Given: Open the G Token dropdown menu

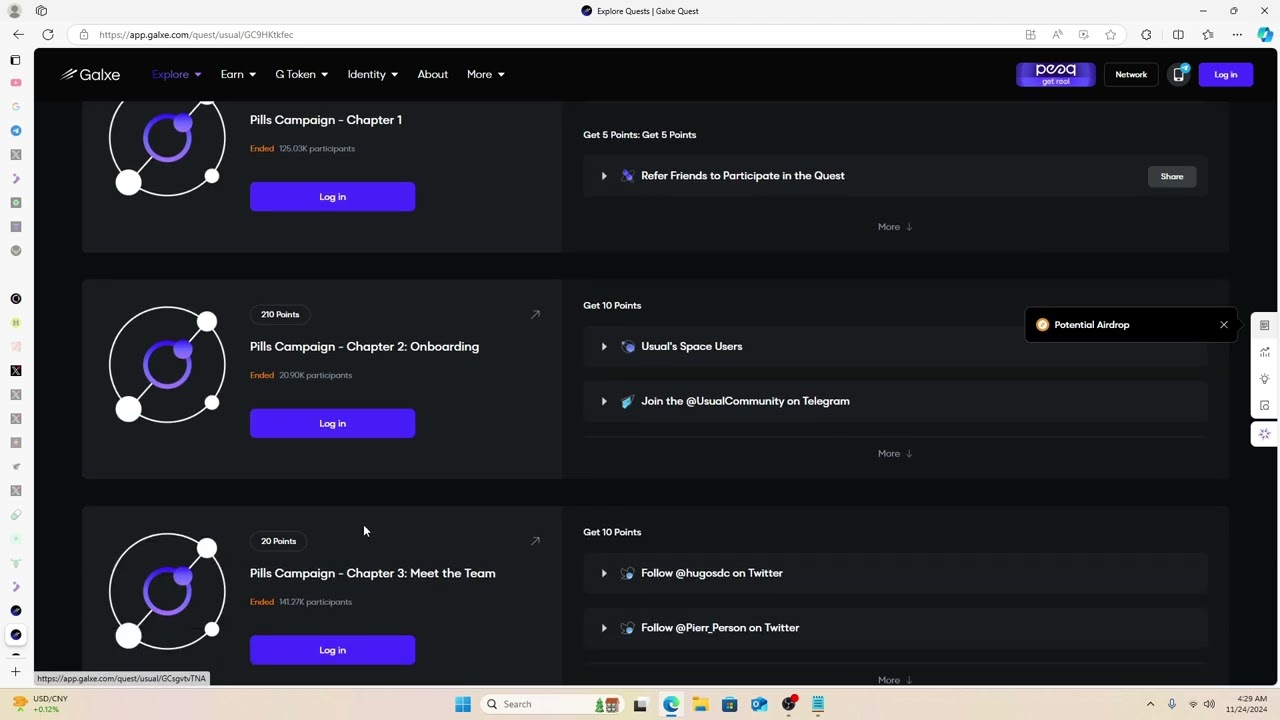Looking at the screenshot, I should pos(301,75).
